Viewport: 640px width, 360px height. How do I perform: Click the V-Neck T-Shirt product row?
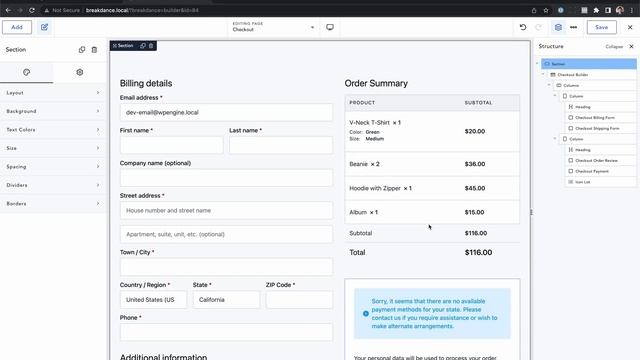pos(432,131)
